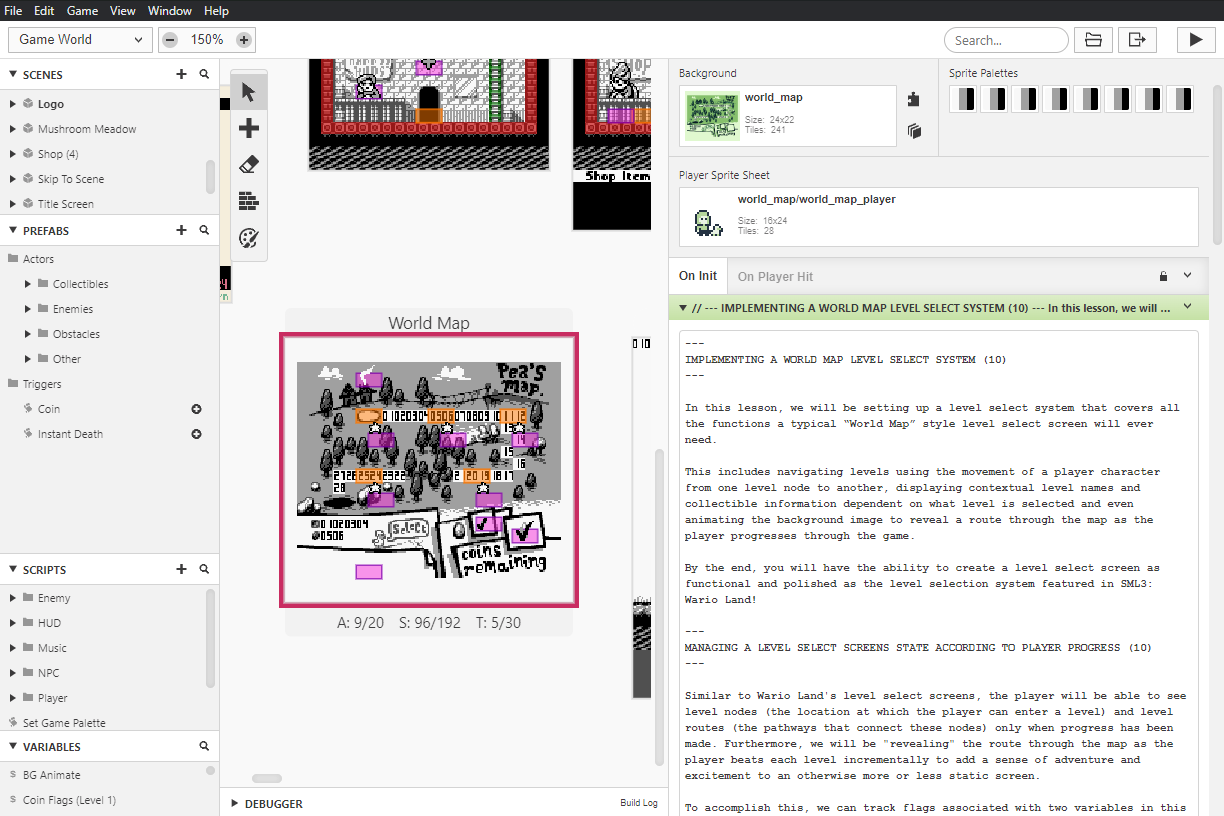The image size is (1224, 816).
Task: Add a new scene with plus
Action: click(x=181, y=74)
